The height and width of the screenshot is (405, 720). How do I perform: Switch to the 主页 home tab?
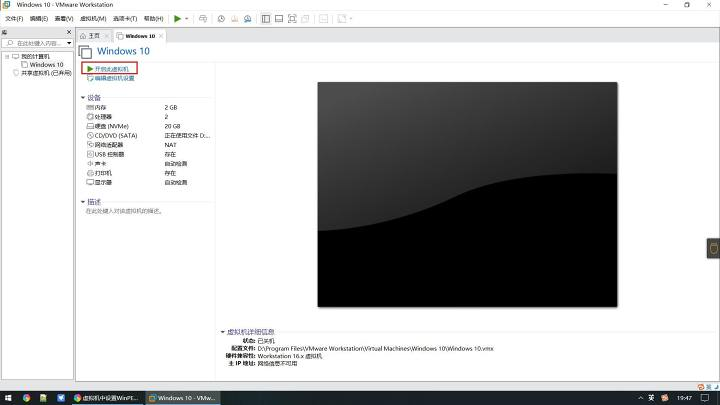[x=90, y=36]
